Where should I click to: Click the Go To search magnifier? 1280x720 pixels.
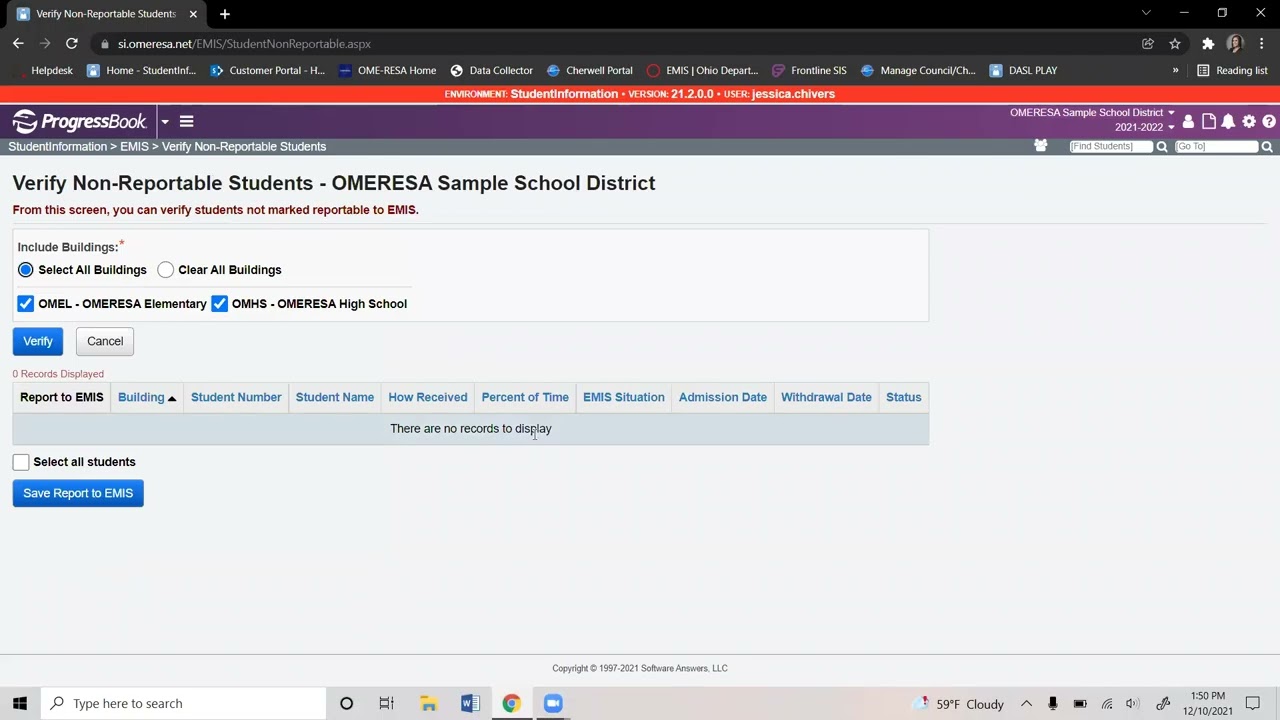click(x=1267, y=147)
